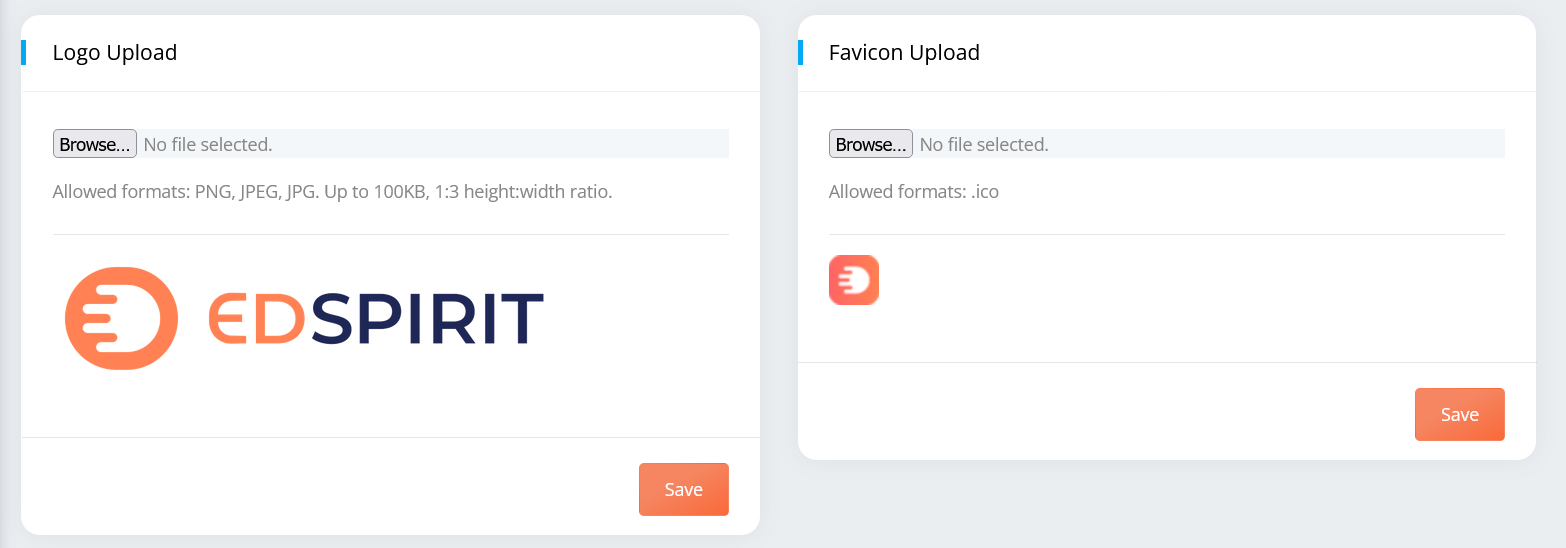Click Browse button in Logo Upload
The image size is (1566, 548).
(94, 144)
